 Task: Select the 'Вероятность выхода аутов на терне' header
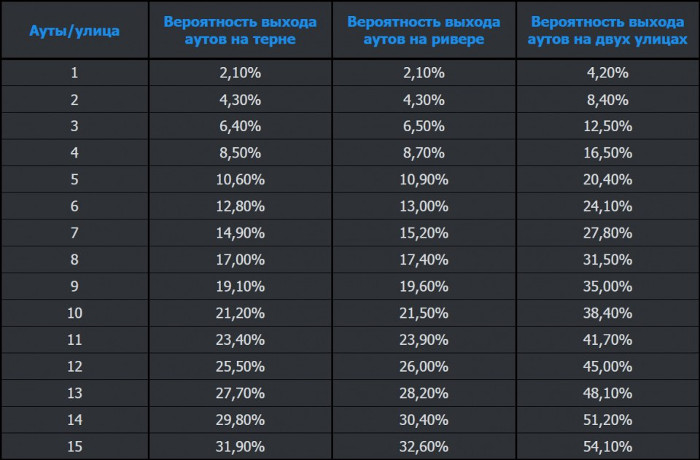[239, 30]
